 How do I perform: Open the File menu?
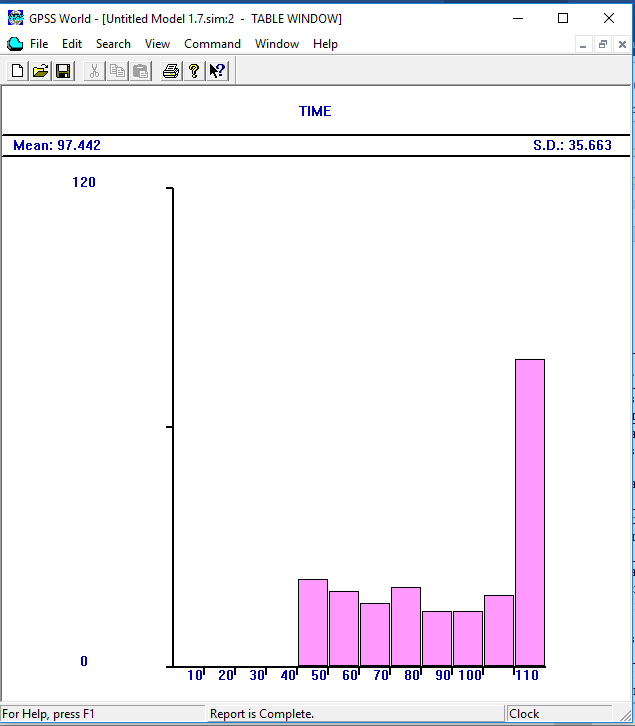pos(39,44)
